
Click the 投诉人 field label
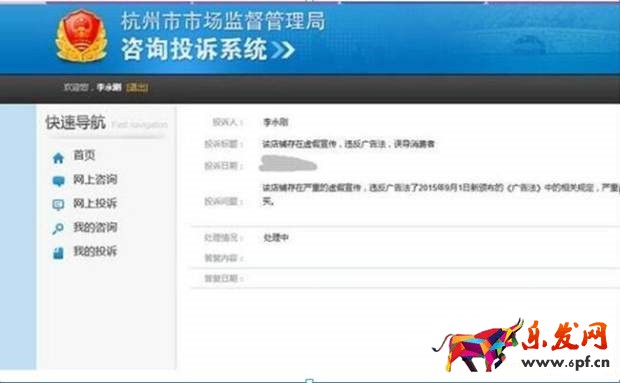tap(227, 123)
